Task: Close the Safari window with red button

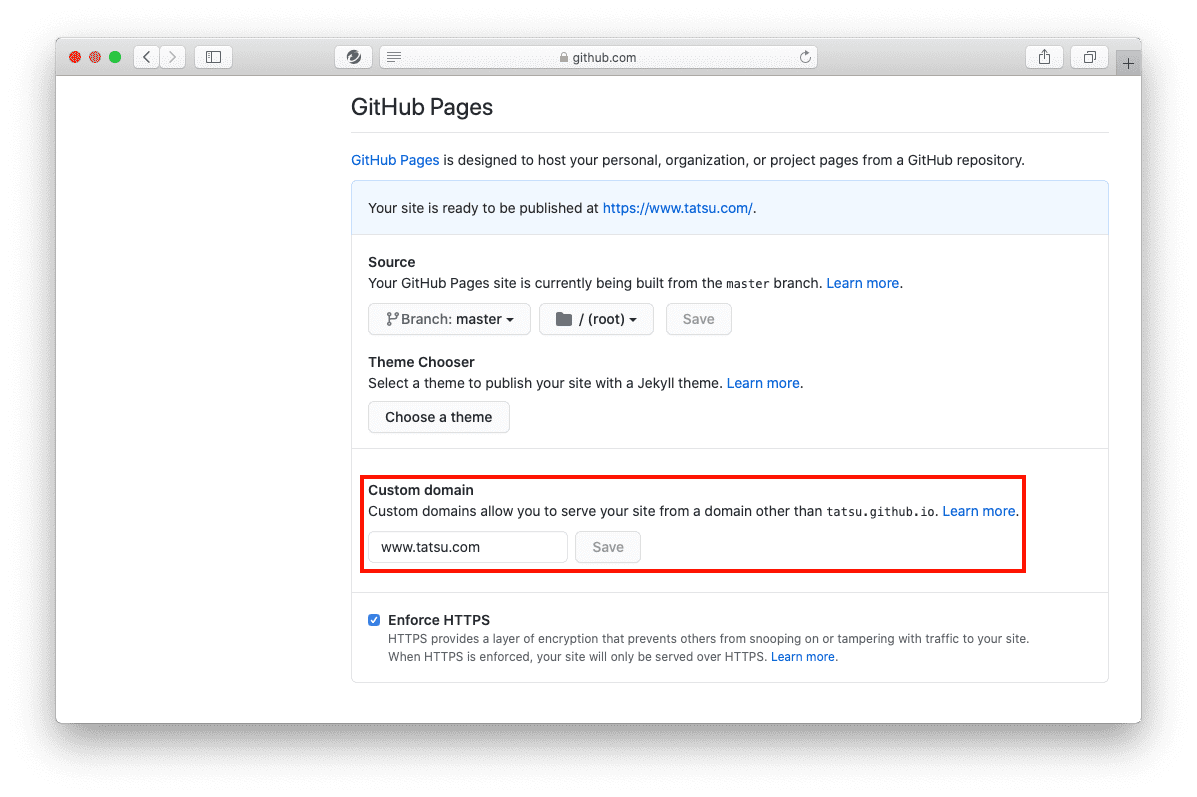Action: tap(75, 57)
